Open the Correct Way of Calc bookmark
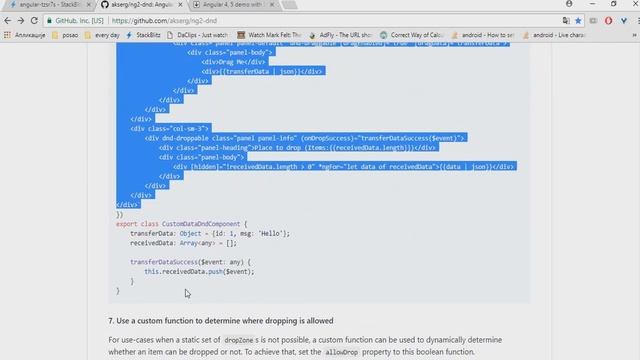 412,35
